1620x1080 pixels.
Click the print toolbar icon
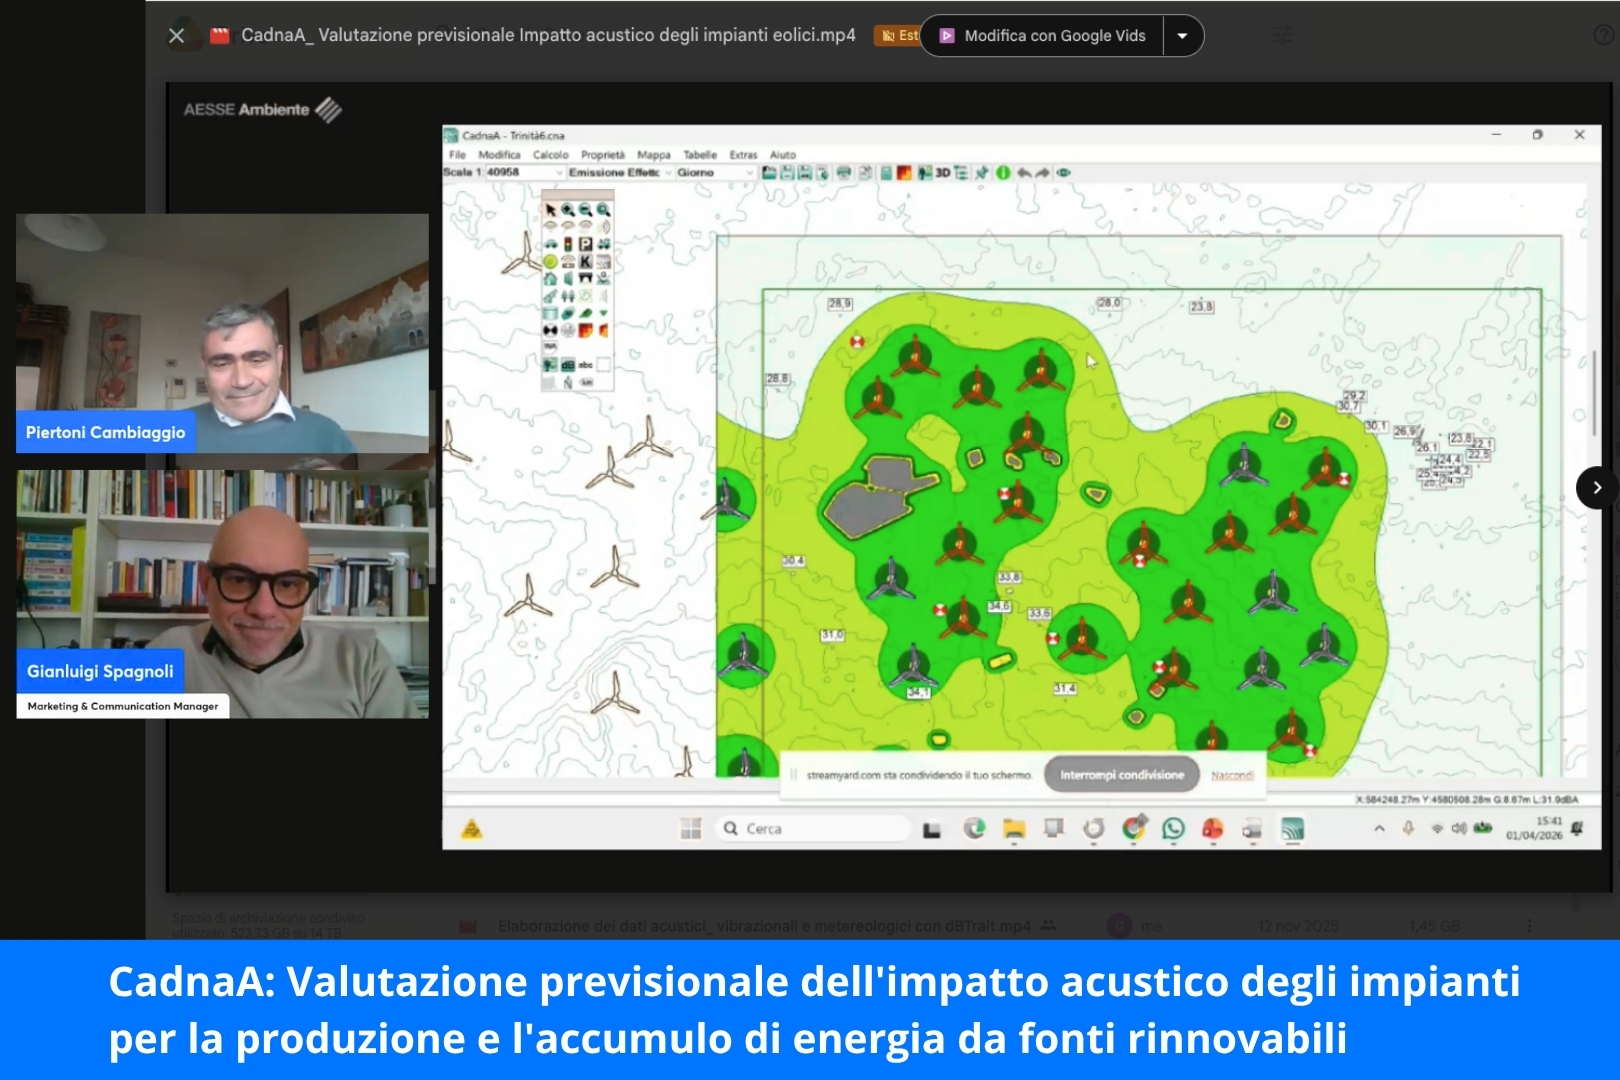pyautogui.click(x=844, y=173)
